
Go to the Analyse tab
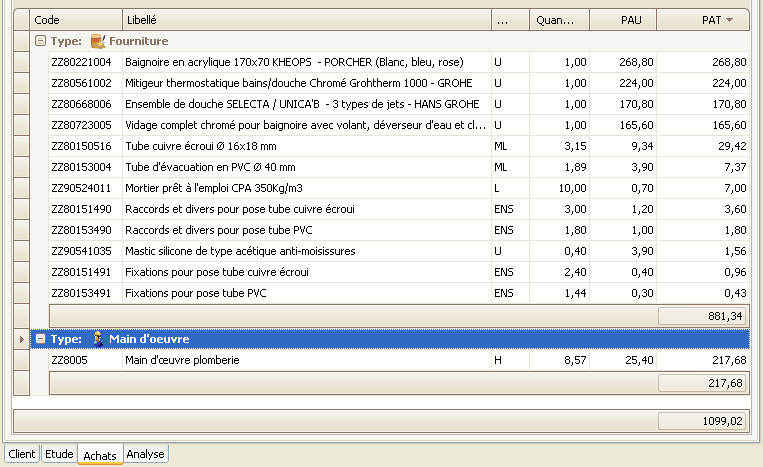[145, 454]
